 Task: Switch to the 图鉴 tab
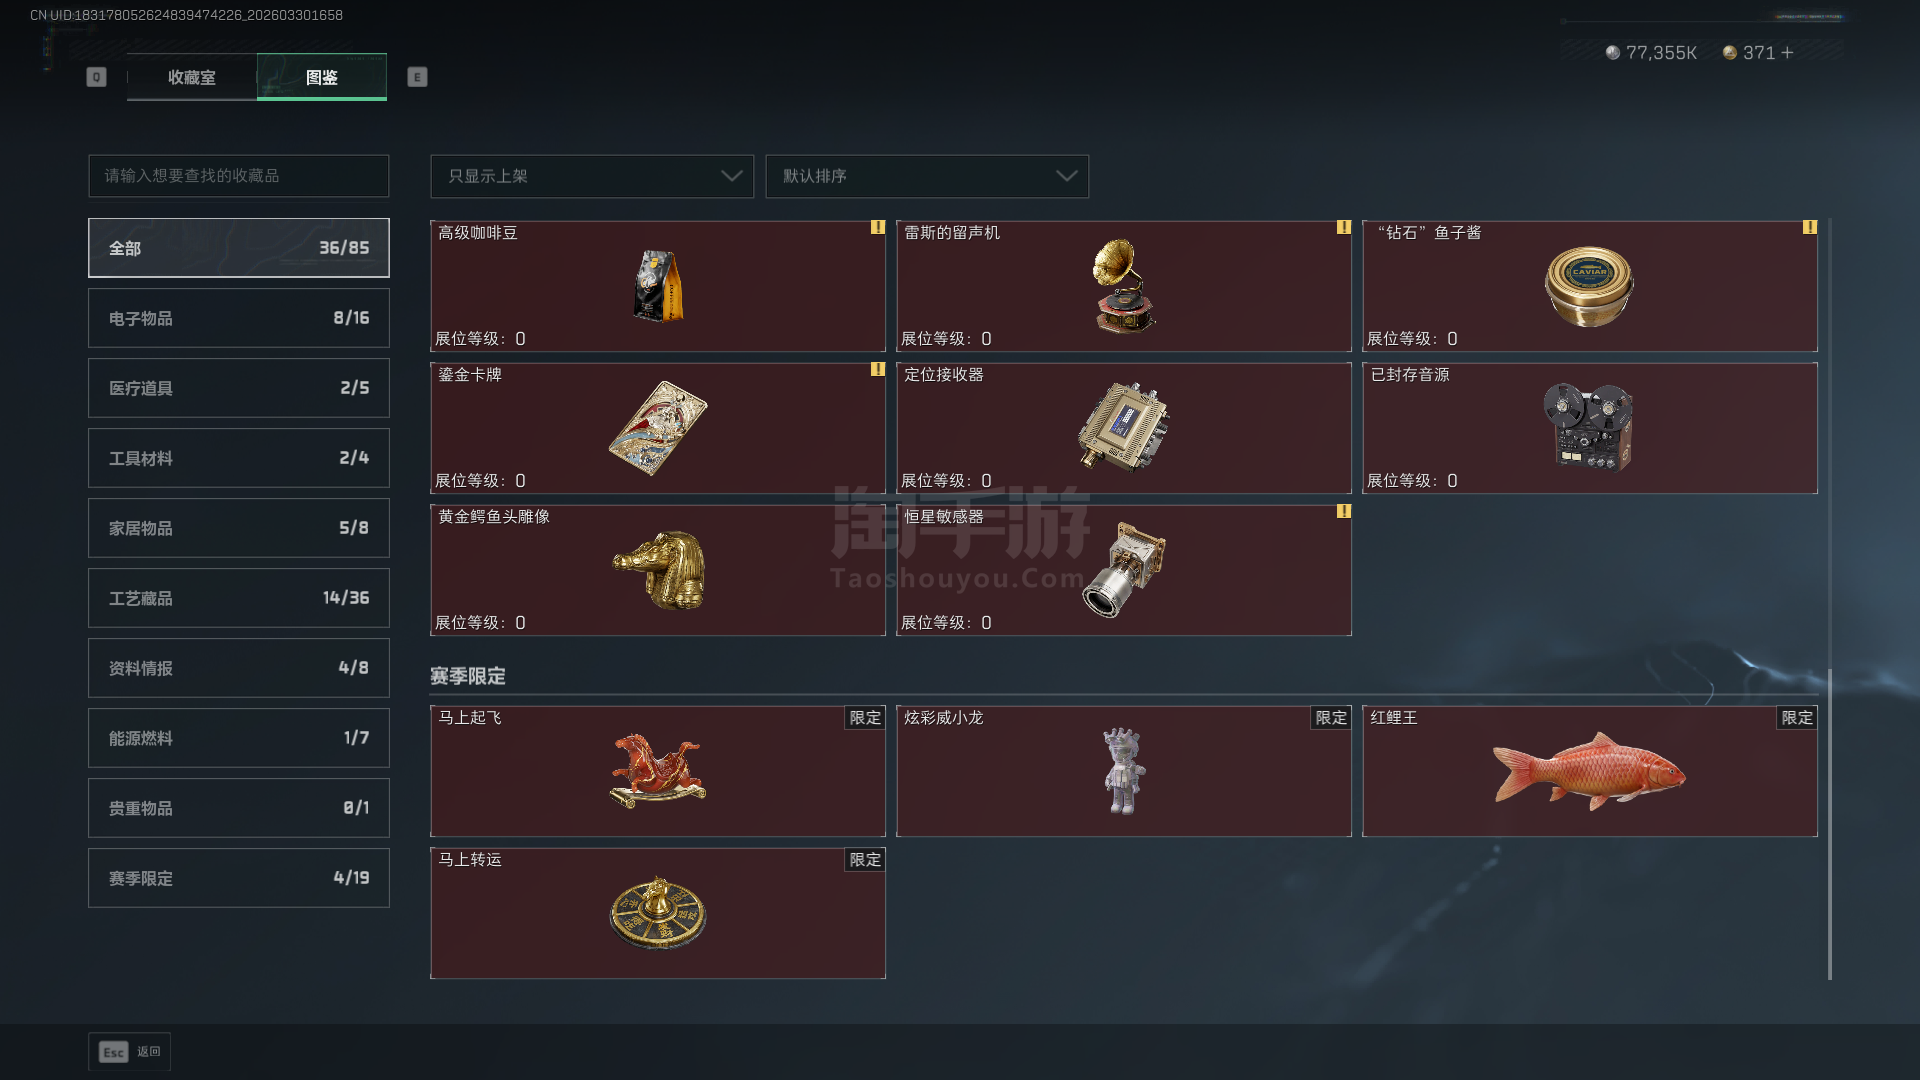click(x=322, y=77)
